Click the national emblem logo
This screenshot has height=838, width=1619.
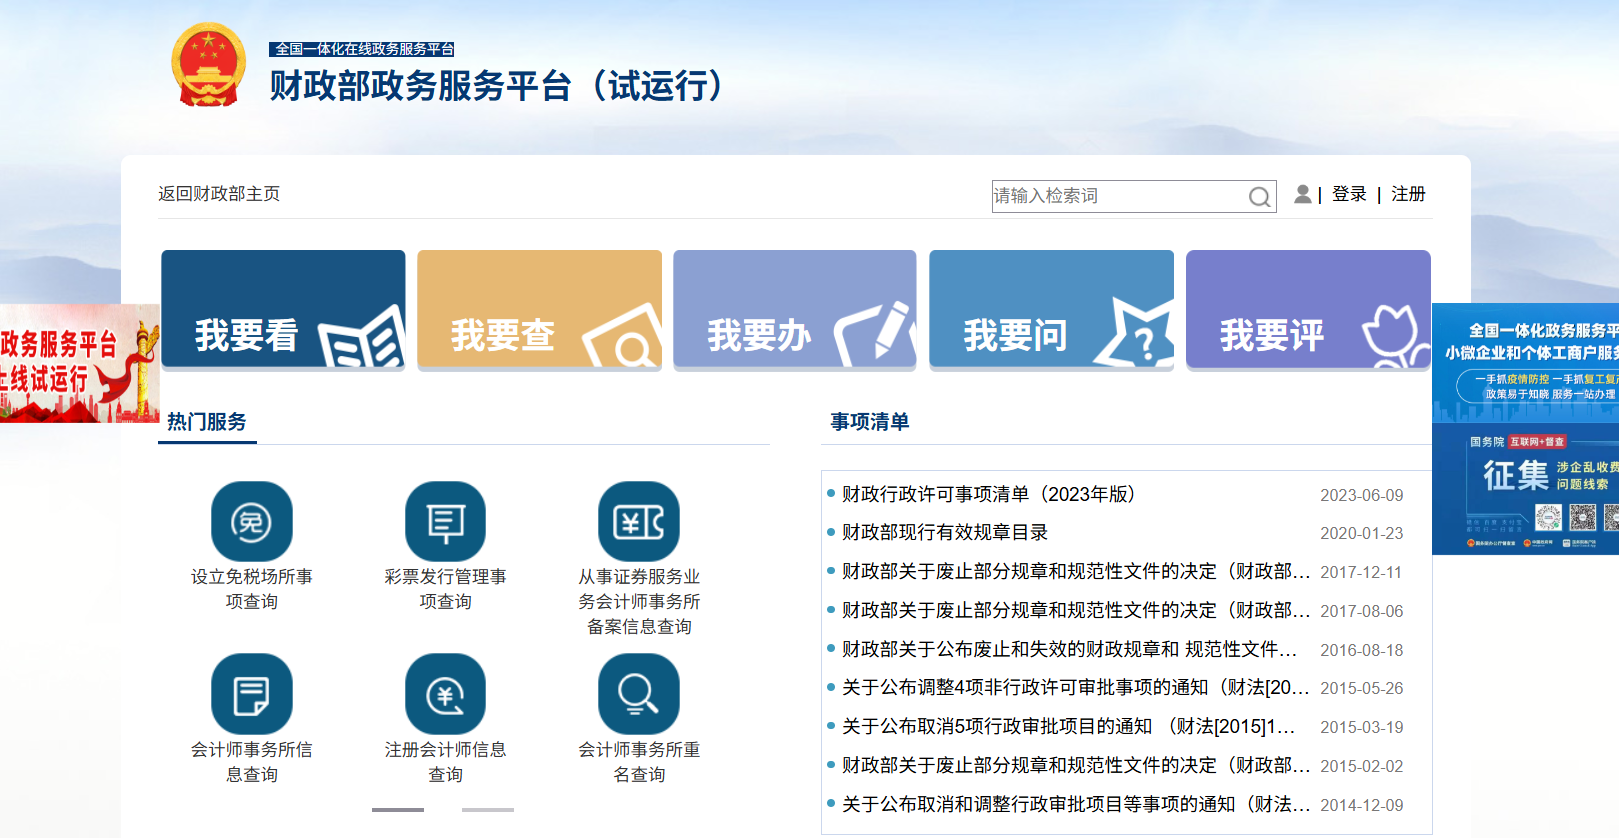[x=208, y=65]
